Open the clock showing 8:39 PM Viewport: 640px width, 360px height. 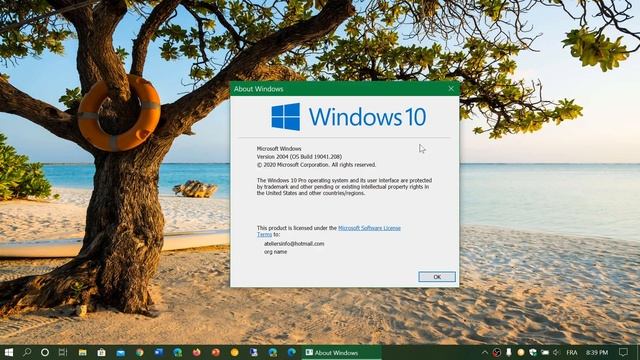[597, 352]
